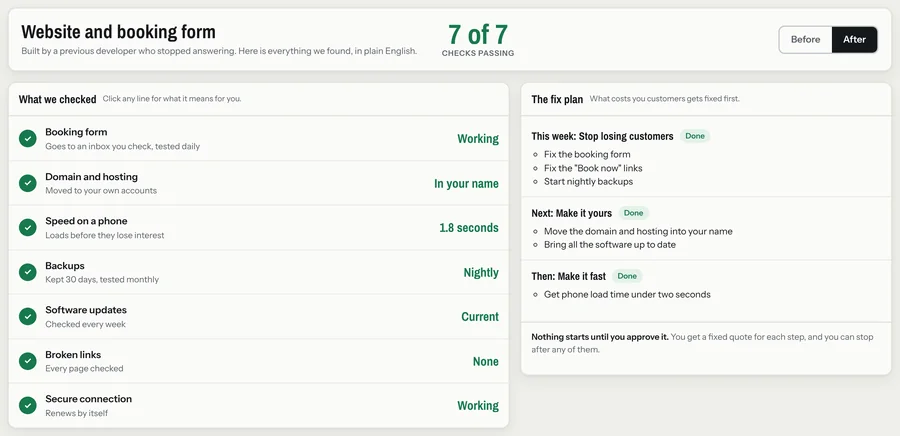Click the Every page checked subtitle
The image size is (900, 436).
(x=84, y=368)
